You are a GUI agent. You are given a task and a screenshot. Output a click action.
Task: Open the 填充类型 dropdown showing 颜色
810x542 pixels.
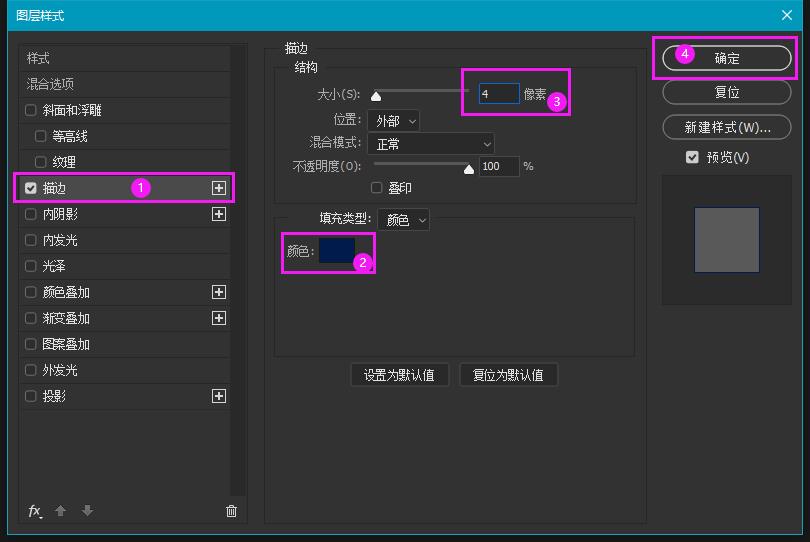tap(403, 220)
